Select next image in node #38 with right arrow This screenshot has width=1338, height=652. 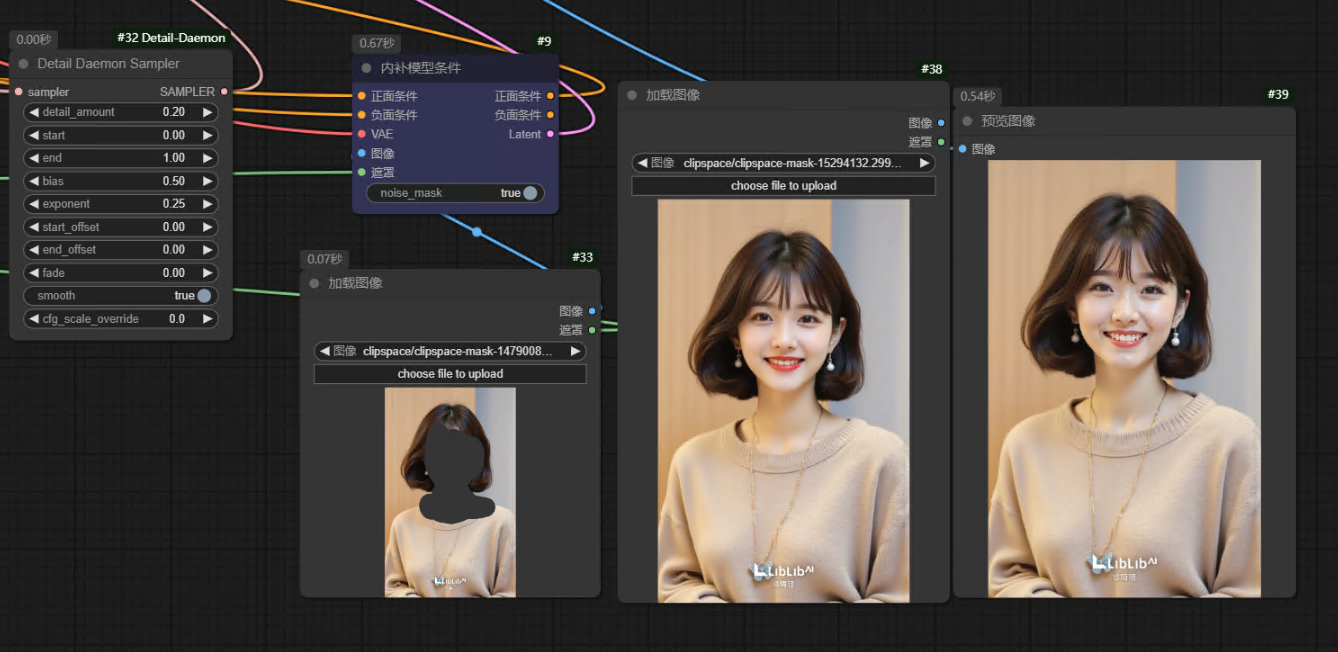(924, 163)
